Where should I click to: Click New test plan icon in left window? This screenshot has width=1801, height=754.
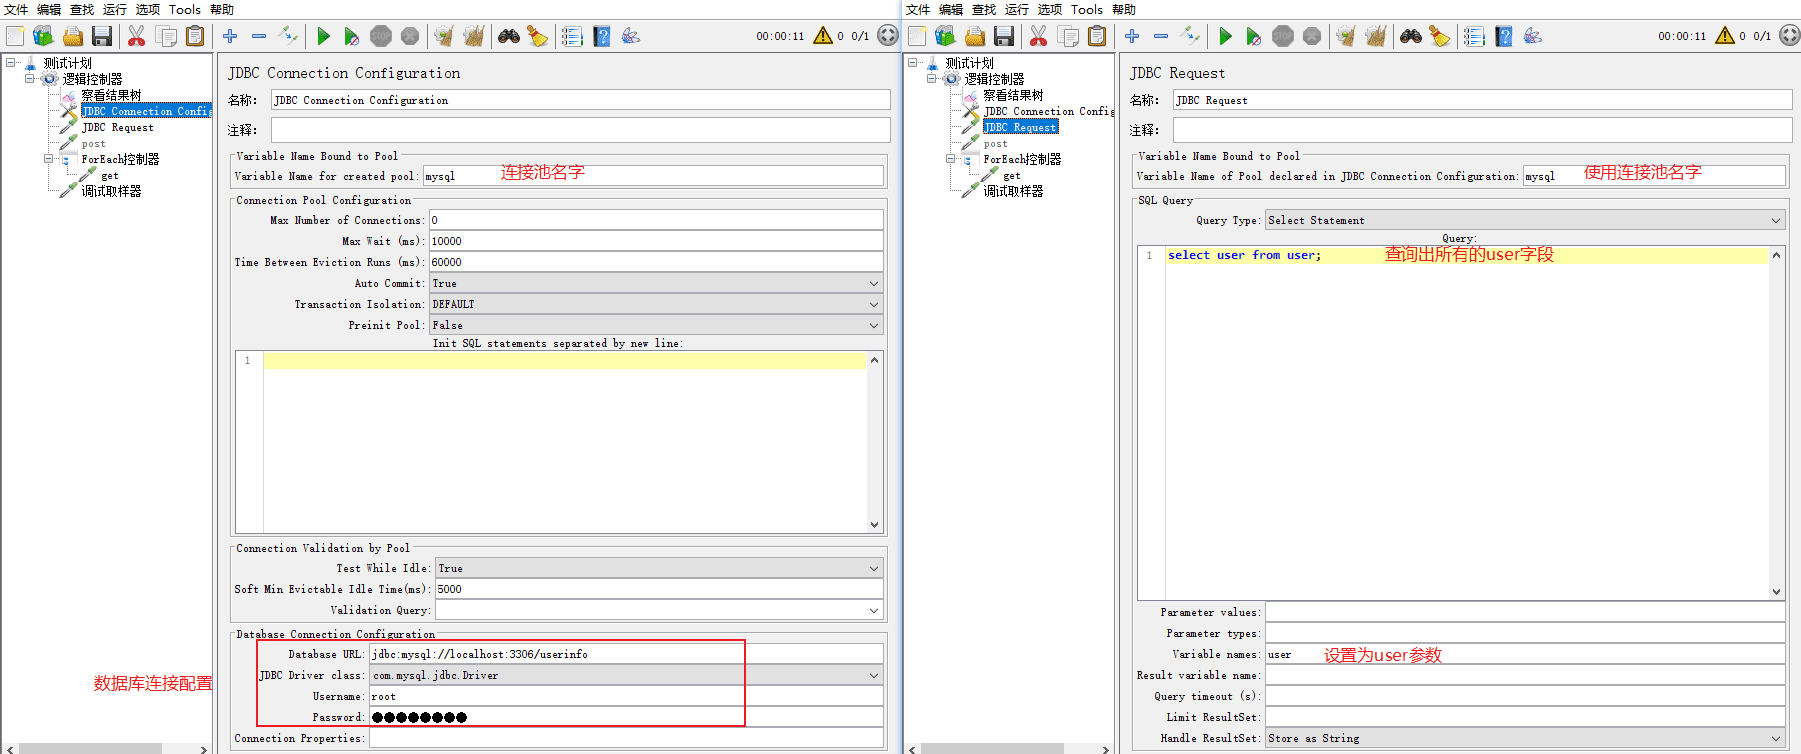point(15,36)
